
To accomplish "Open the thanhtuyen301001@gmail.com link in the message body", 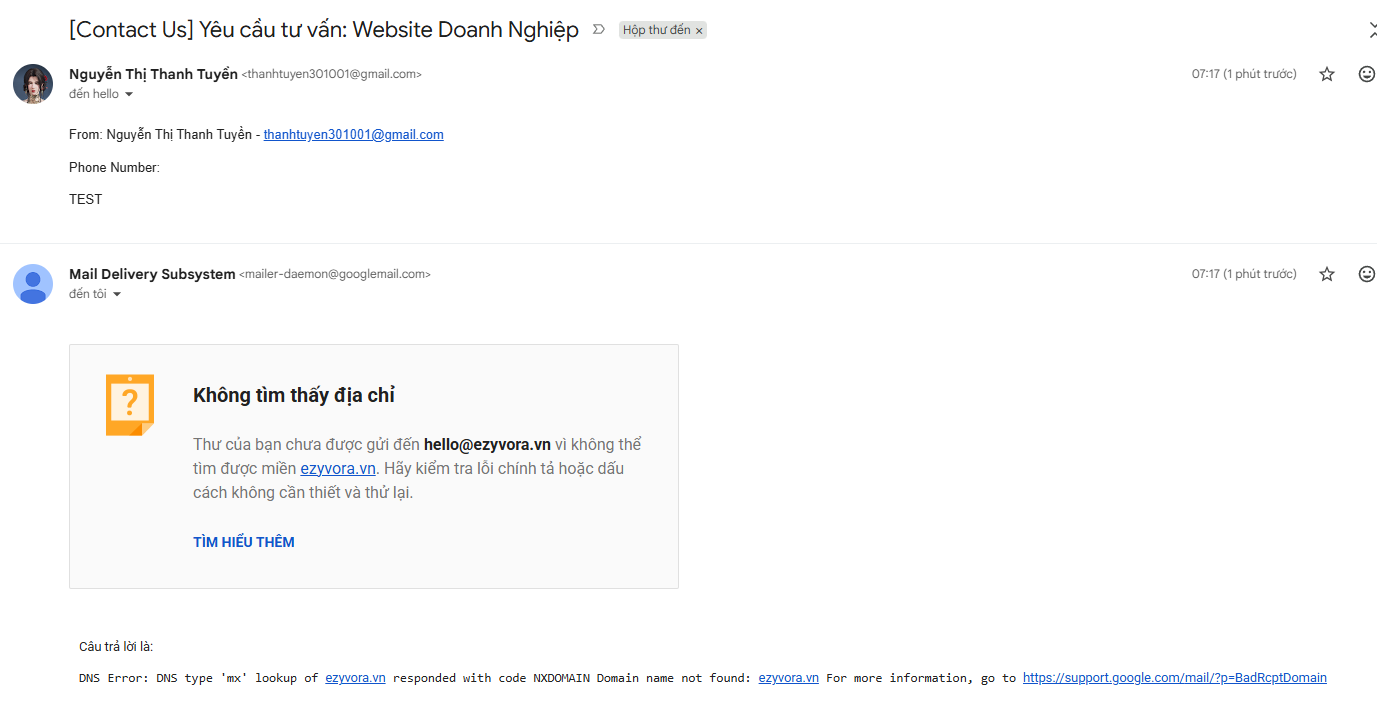I will click(x=353, y=135).
